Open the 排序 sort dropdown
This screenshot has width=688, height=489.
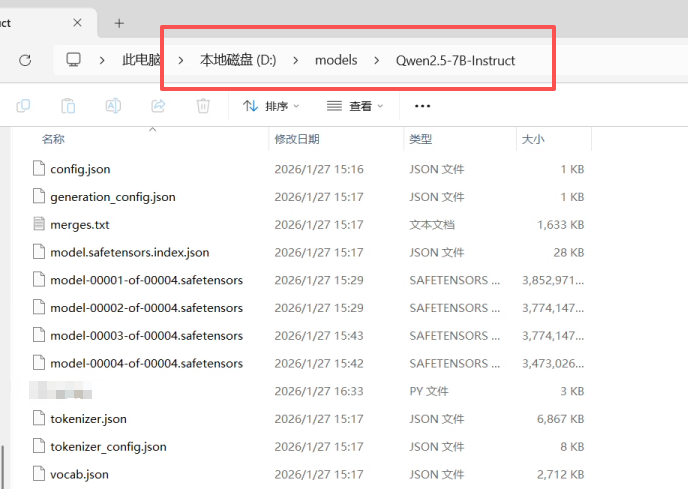coord(271,106)
